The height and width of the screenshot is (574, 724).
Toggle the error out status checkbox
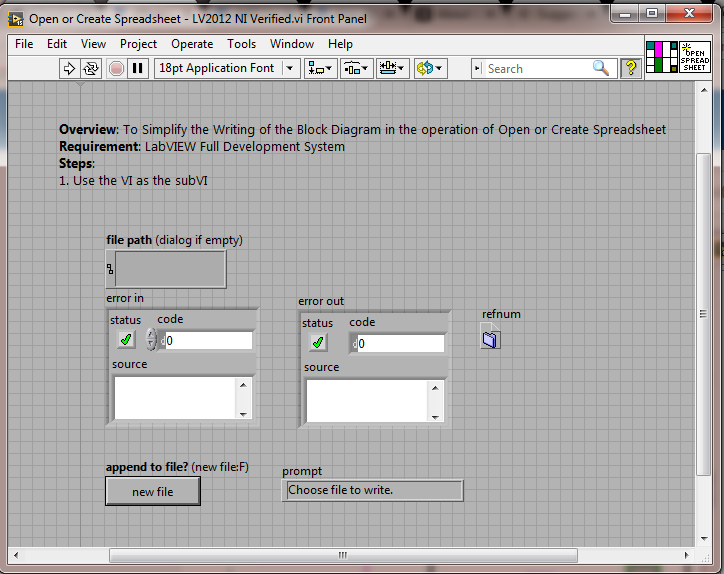[x=318, y=343]
